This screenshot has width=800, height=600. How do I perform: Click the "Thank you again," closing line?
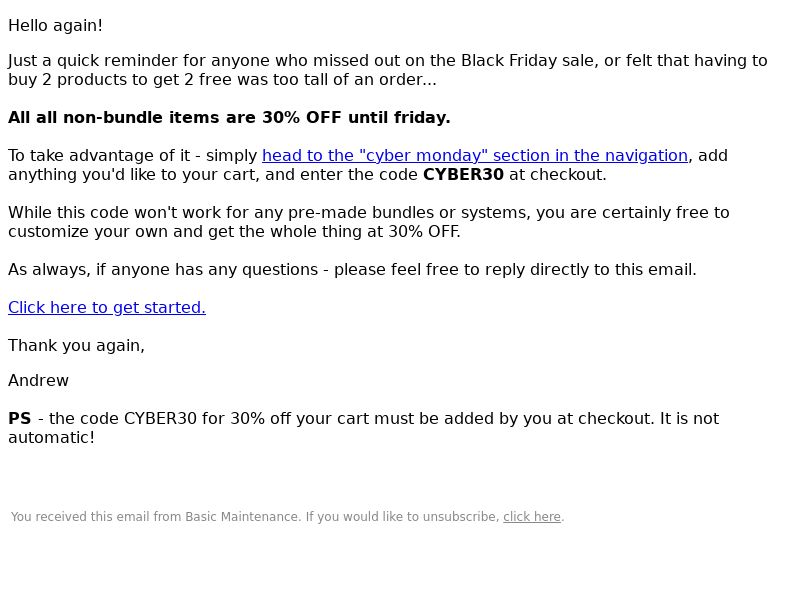click(77, 345)
